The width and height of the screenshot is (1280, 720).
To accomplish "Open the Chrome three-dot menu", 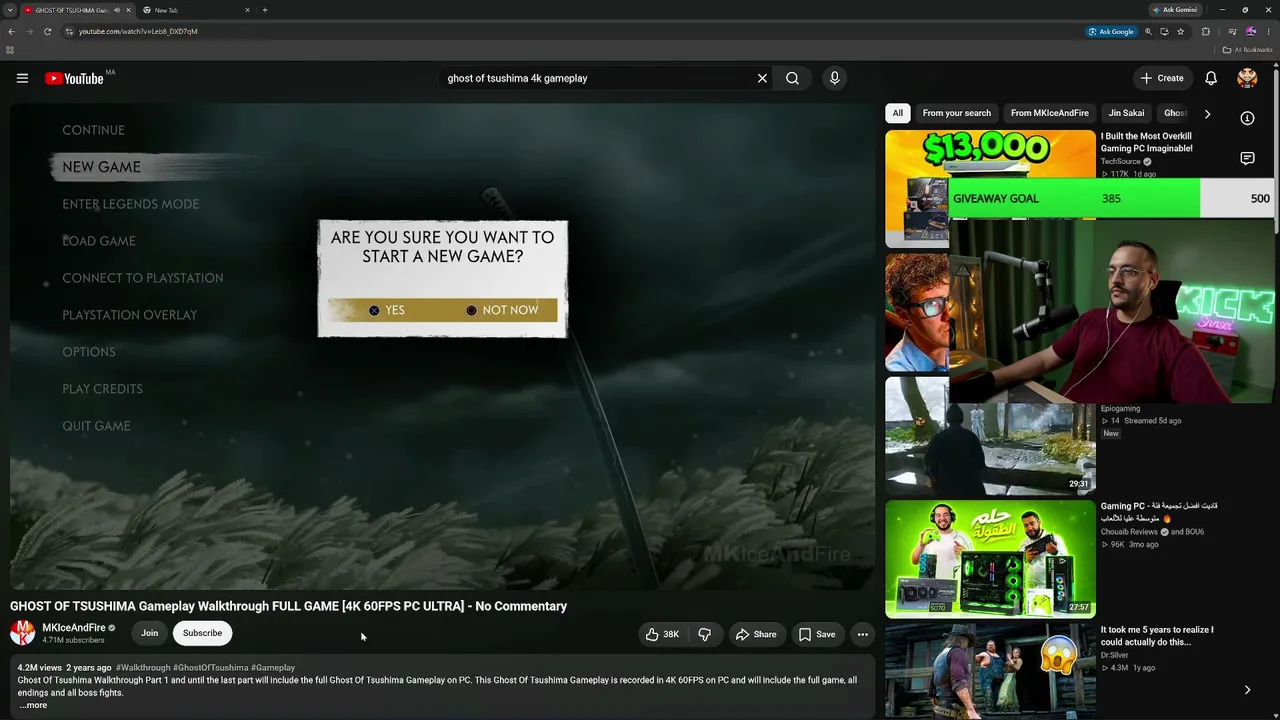I will pyautogui.click(x=1268, y=31).
